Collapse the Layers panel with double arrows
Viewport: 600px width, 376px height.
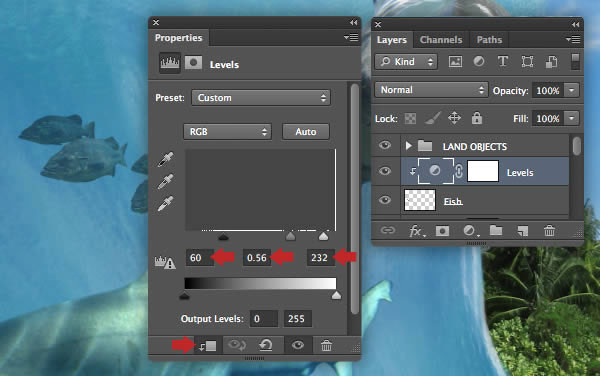coord(575,24)
